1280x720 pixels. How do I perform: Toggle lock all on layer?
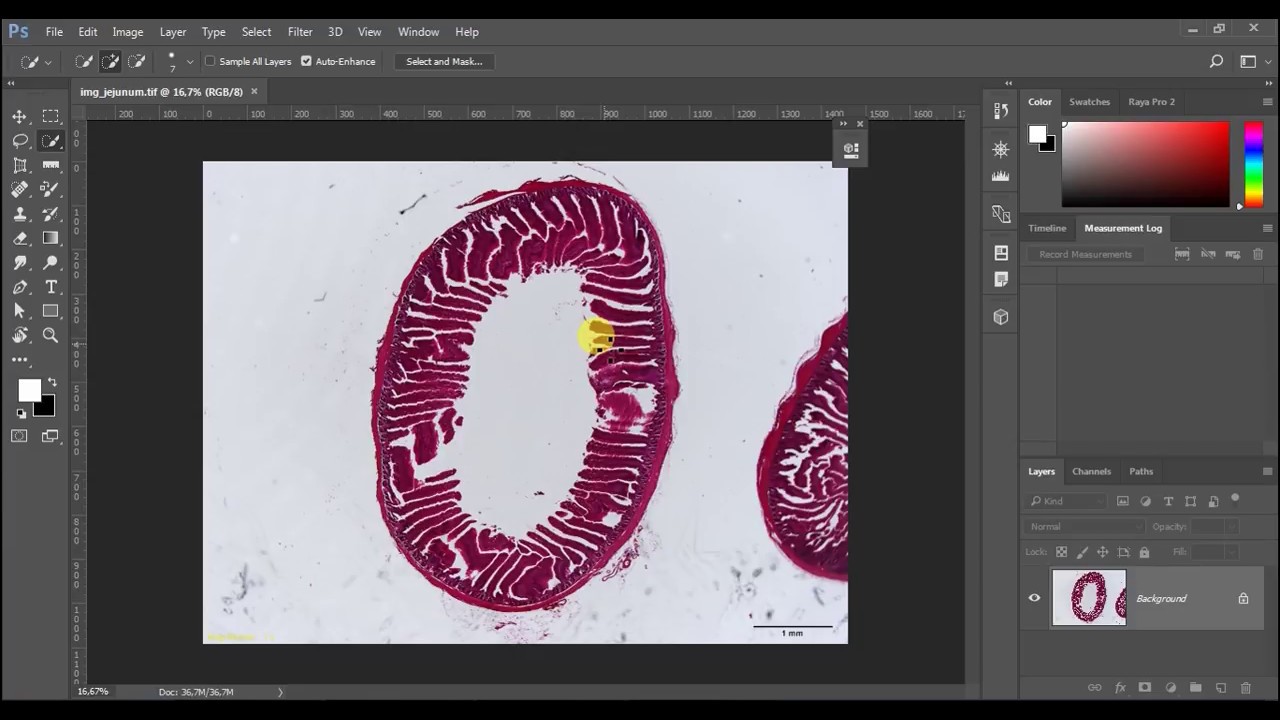[1144, 552]
